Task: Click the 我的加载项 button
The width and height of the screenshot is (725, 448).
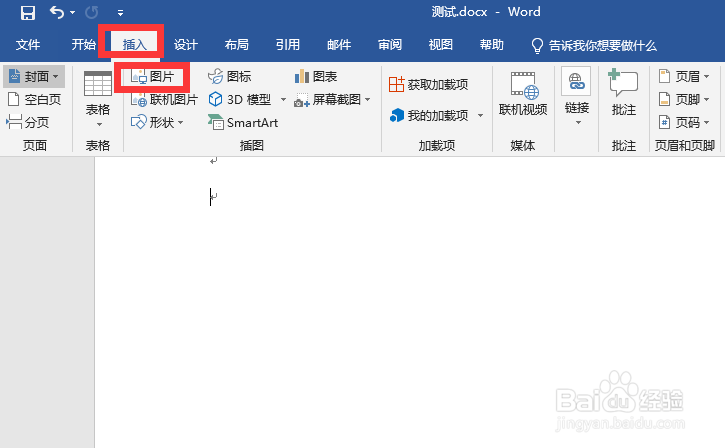Action: pyautogui.click(x=428, y=115)
